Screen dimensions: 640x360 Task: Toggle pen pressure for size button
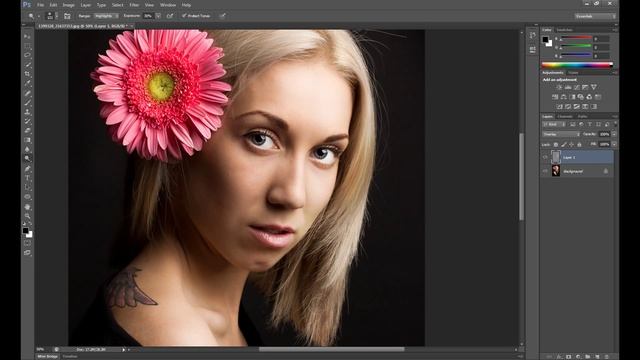(222, 16)
